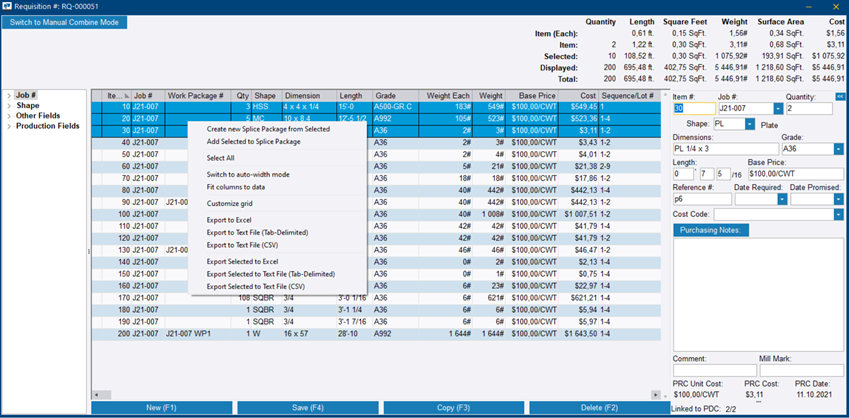
Task: Open the Cost Code dropdown
Action: coord(838,214)
